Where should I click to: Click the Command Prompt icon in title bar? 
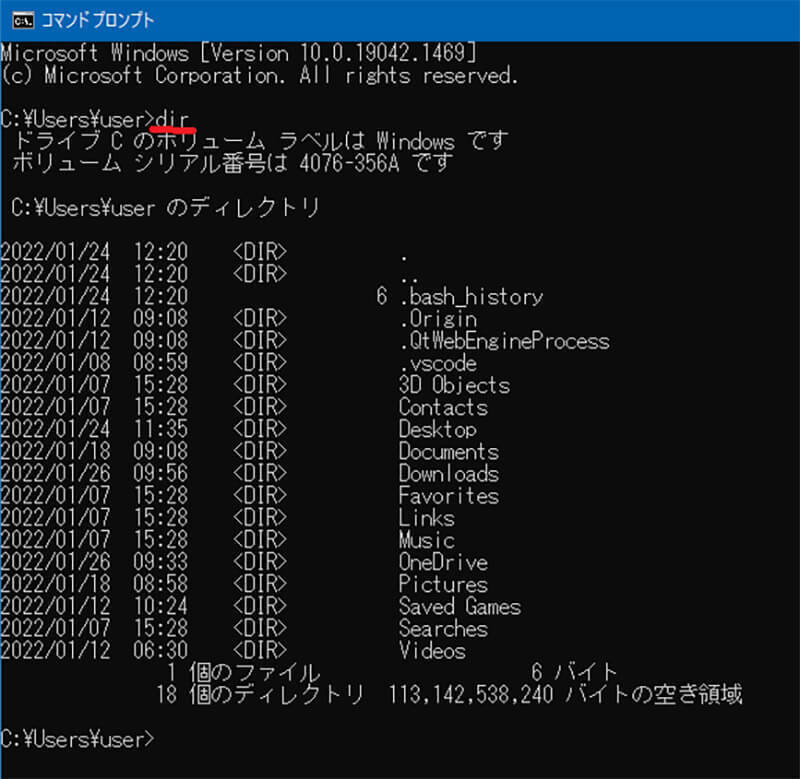(x=18, y=19)
